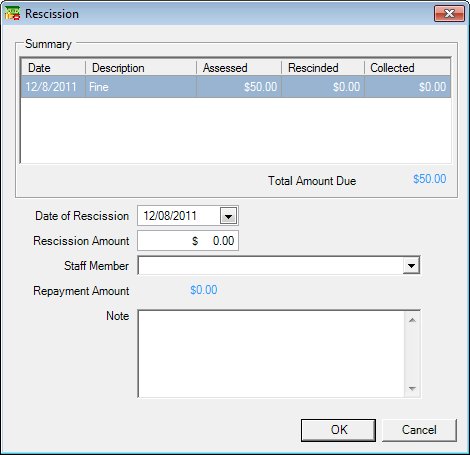Click the Cancel button
The width and height of the screenshot is (470, 455).
click(419, 430)
